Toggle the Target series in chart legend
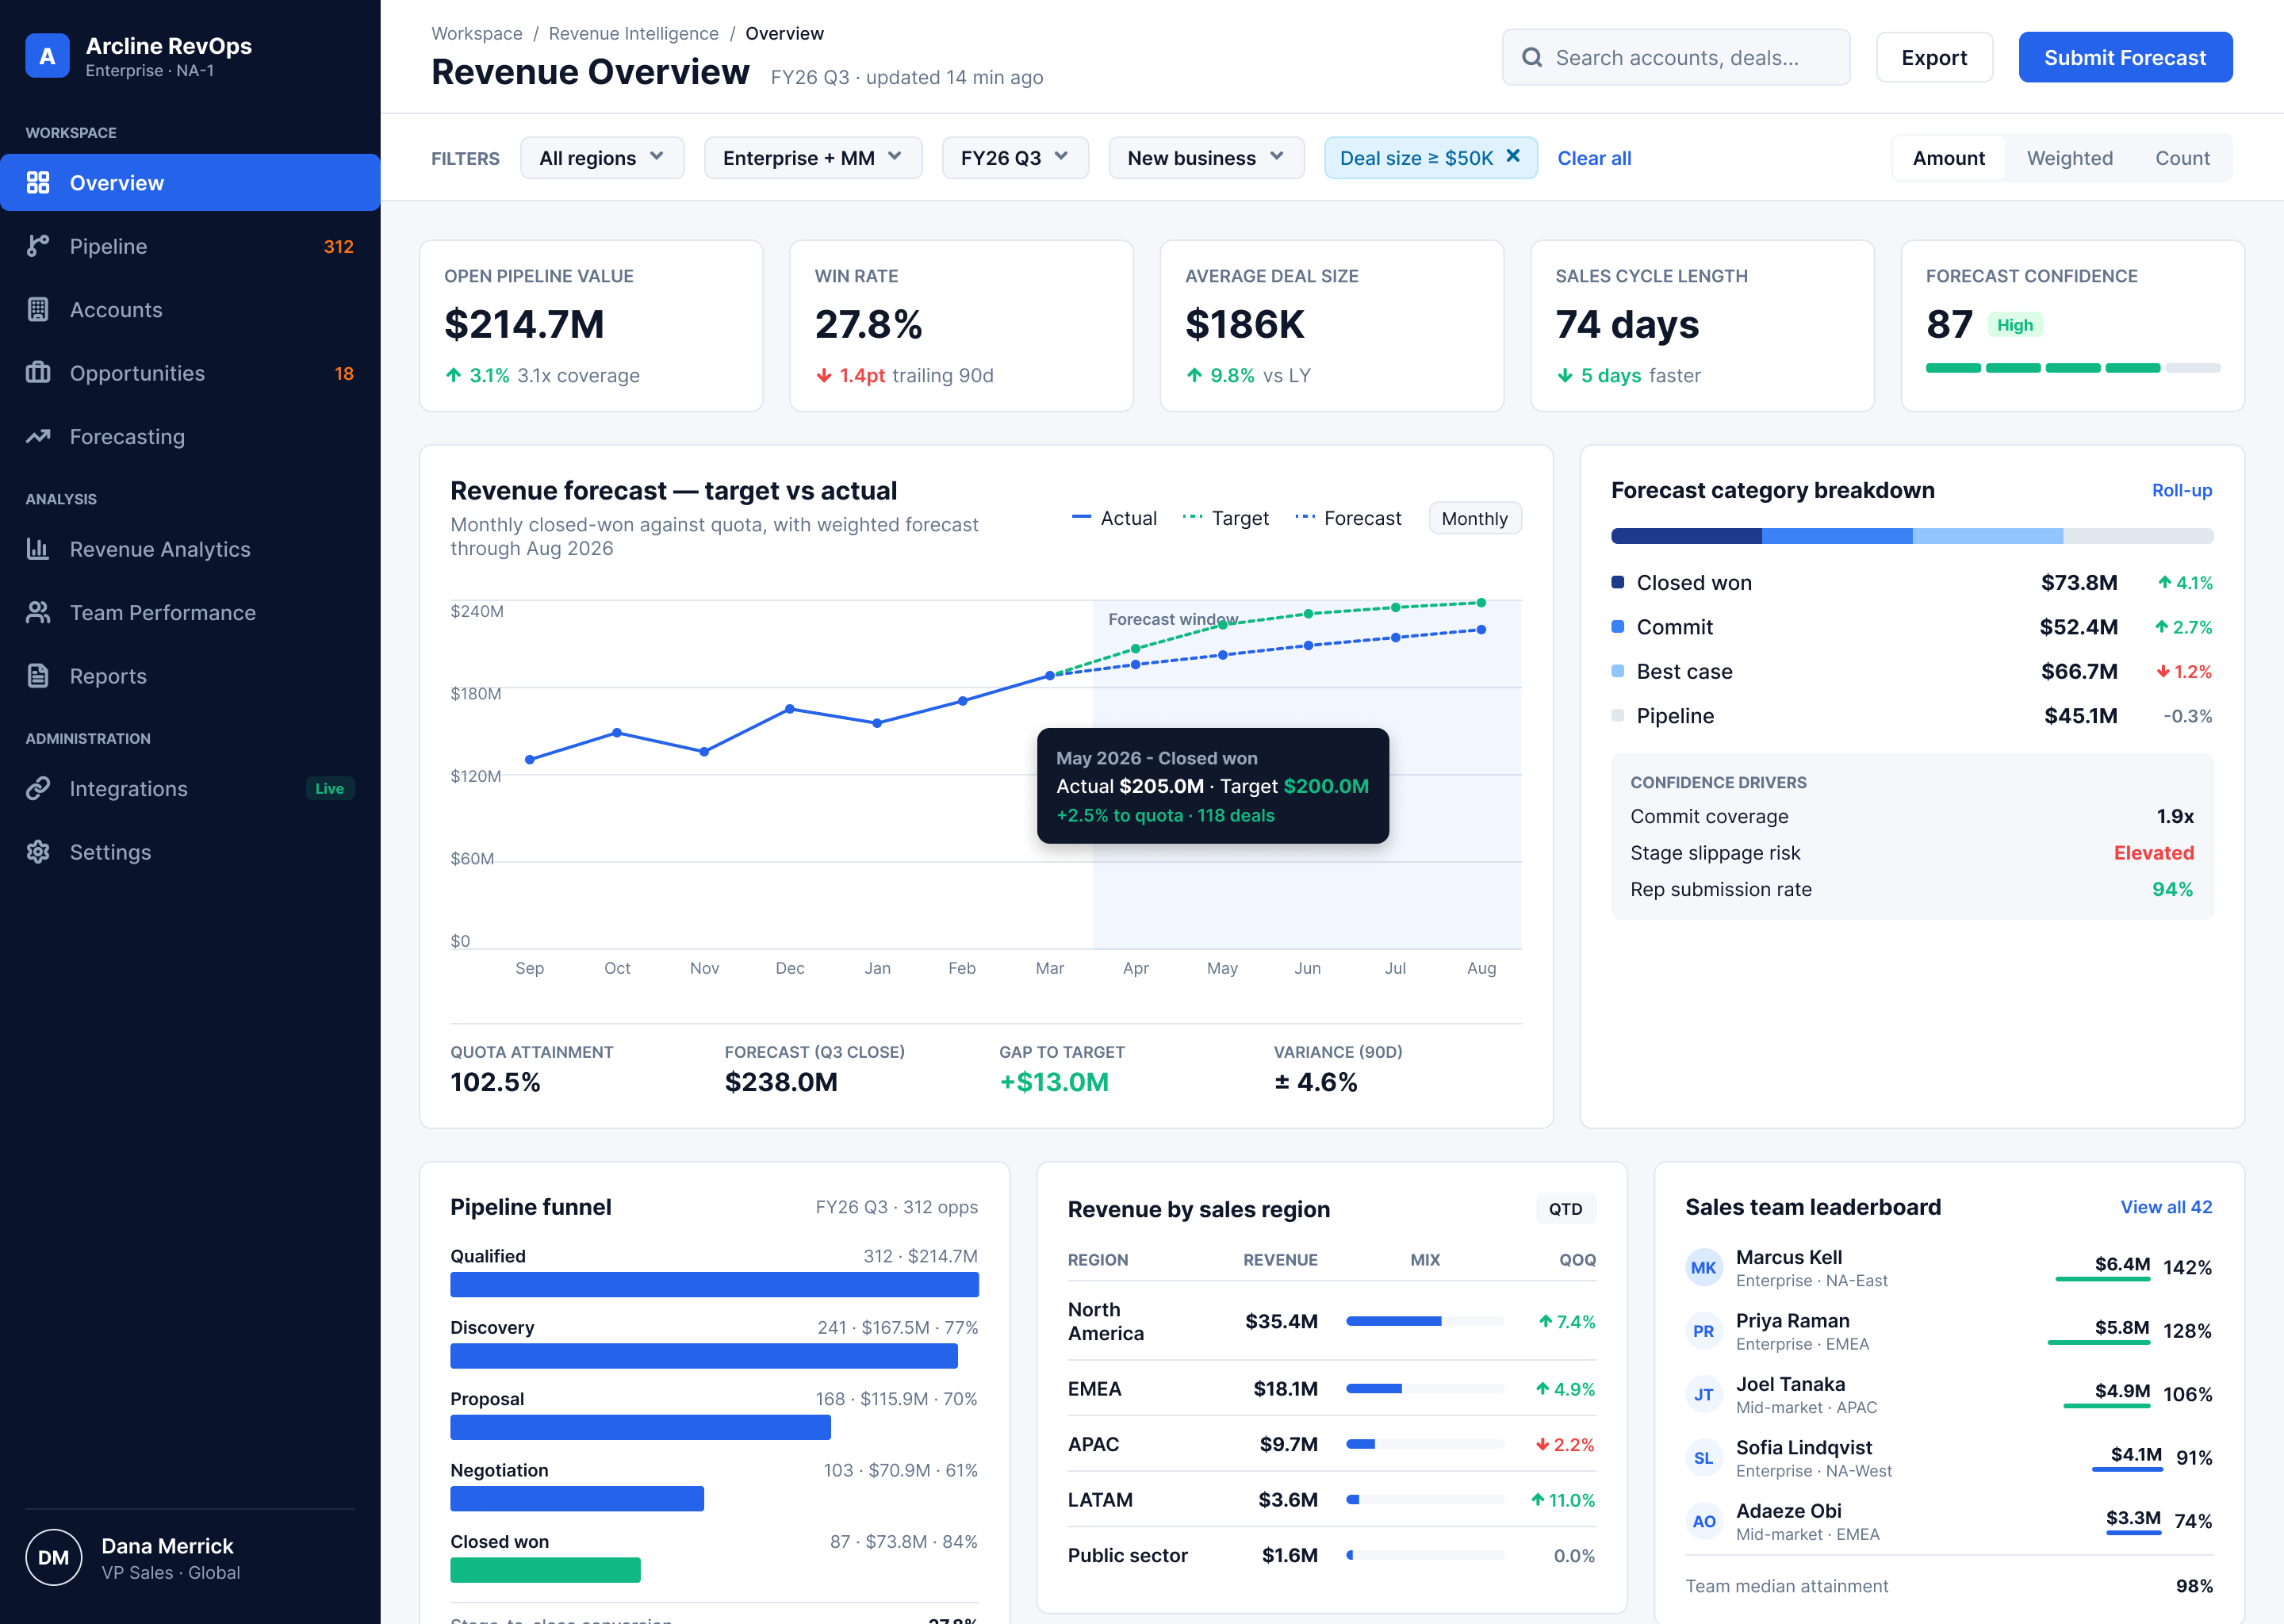Image resolution: width=2284 pixels, height=1624 pixels. click(x=1225, y=518)
